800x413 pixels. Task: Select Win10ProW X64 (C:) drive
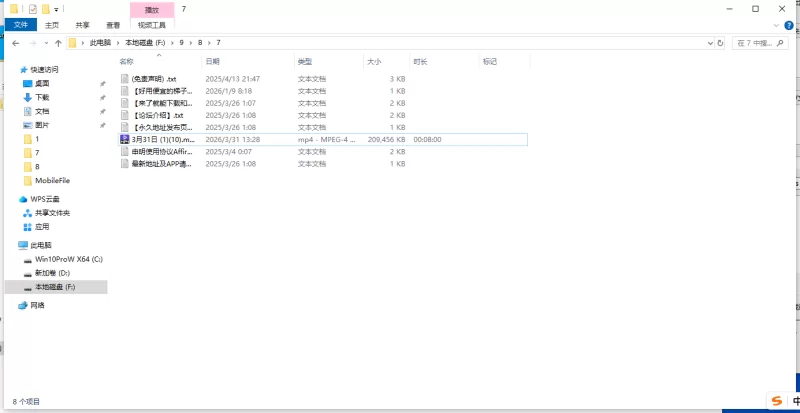click(69, 259)
